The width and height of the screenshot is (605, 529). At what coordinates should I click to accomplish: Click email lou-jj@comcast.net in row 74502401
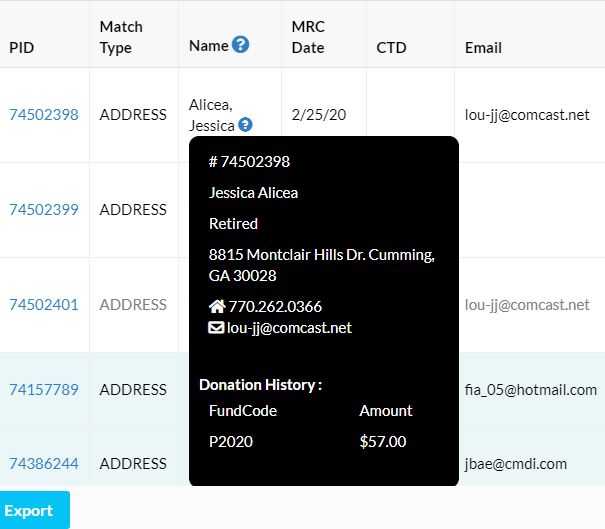pos(527,305)
